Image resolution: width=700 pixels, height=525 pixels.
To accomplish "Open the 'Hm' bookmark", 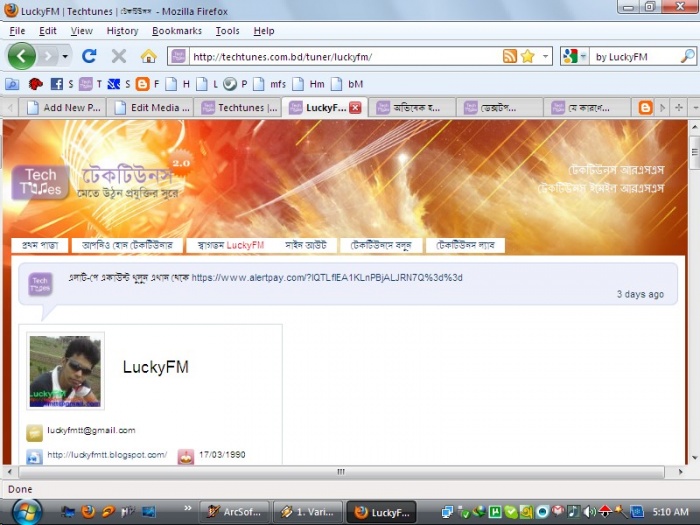I will pyautogui.click(x=308, y=83).
